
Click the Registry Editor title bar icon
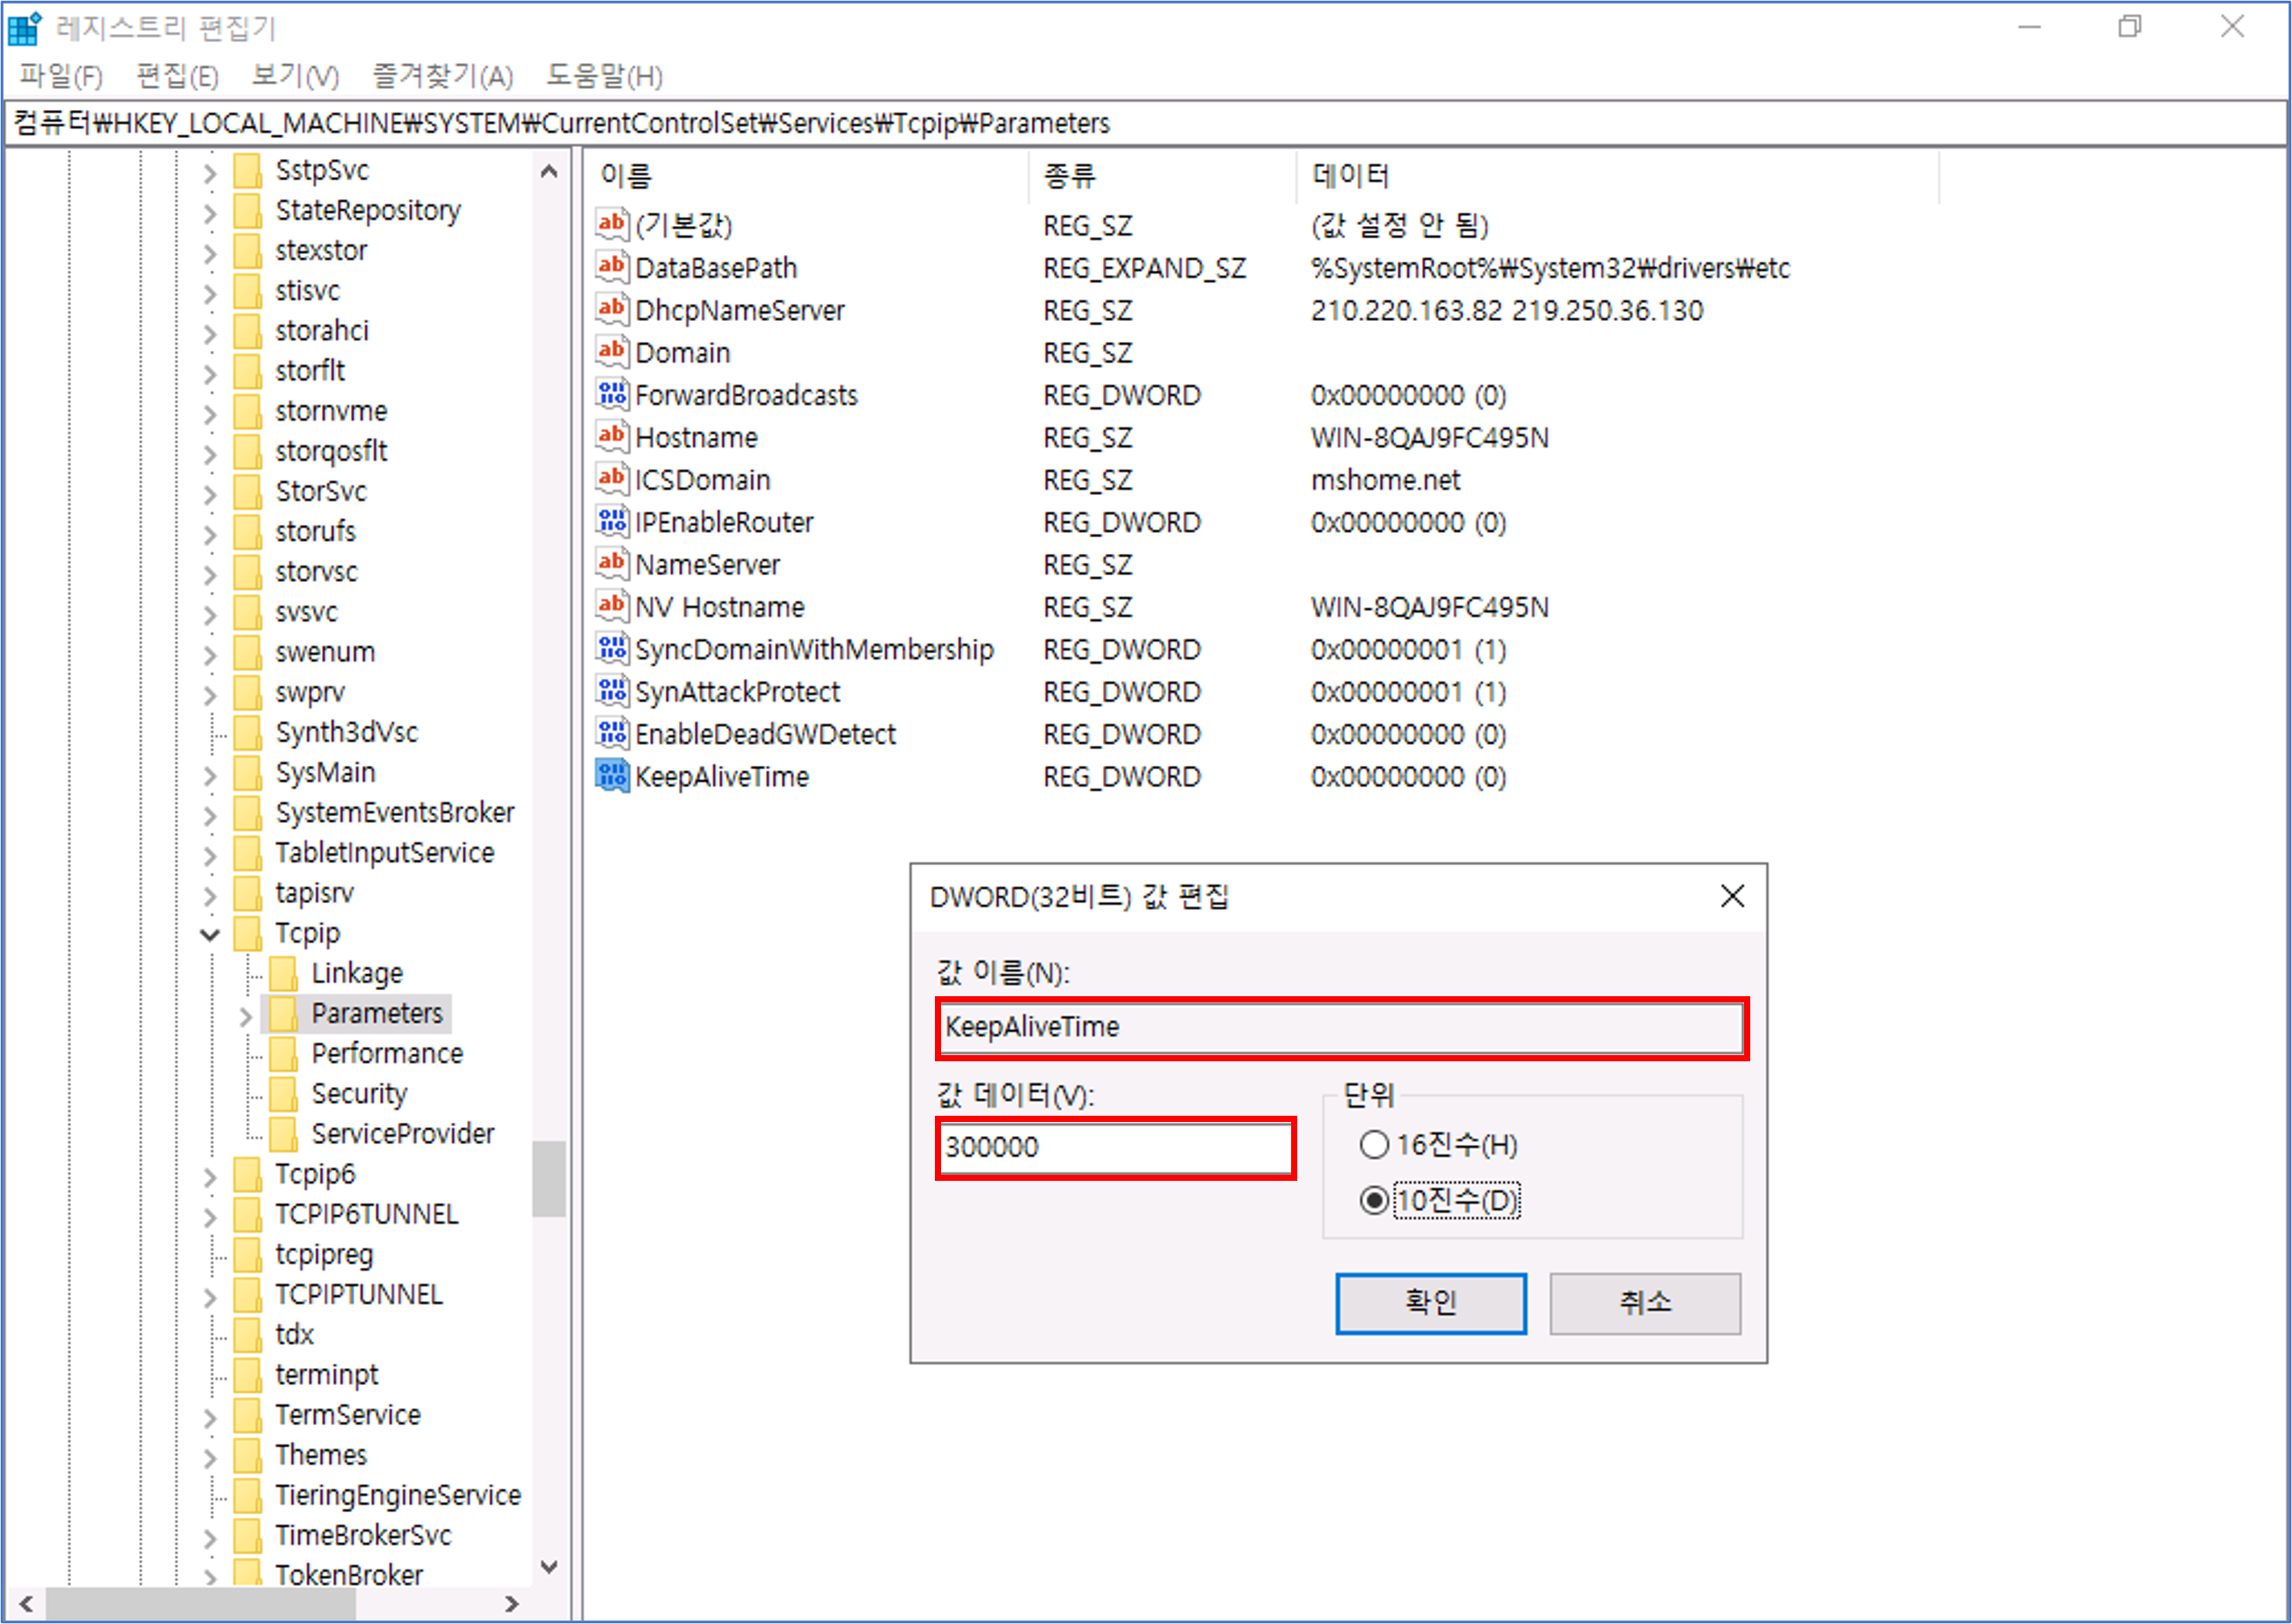point(25,28)
